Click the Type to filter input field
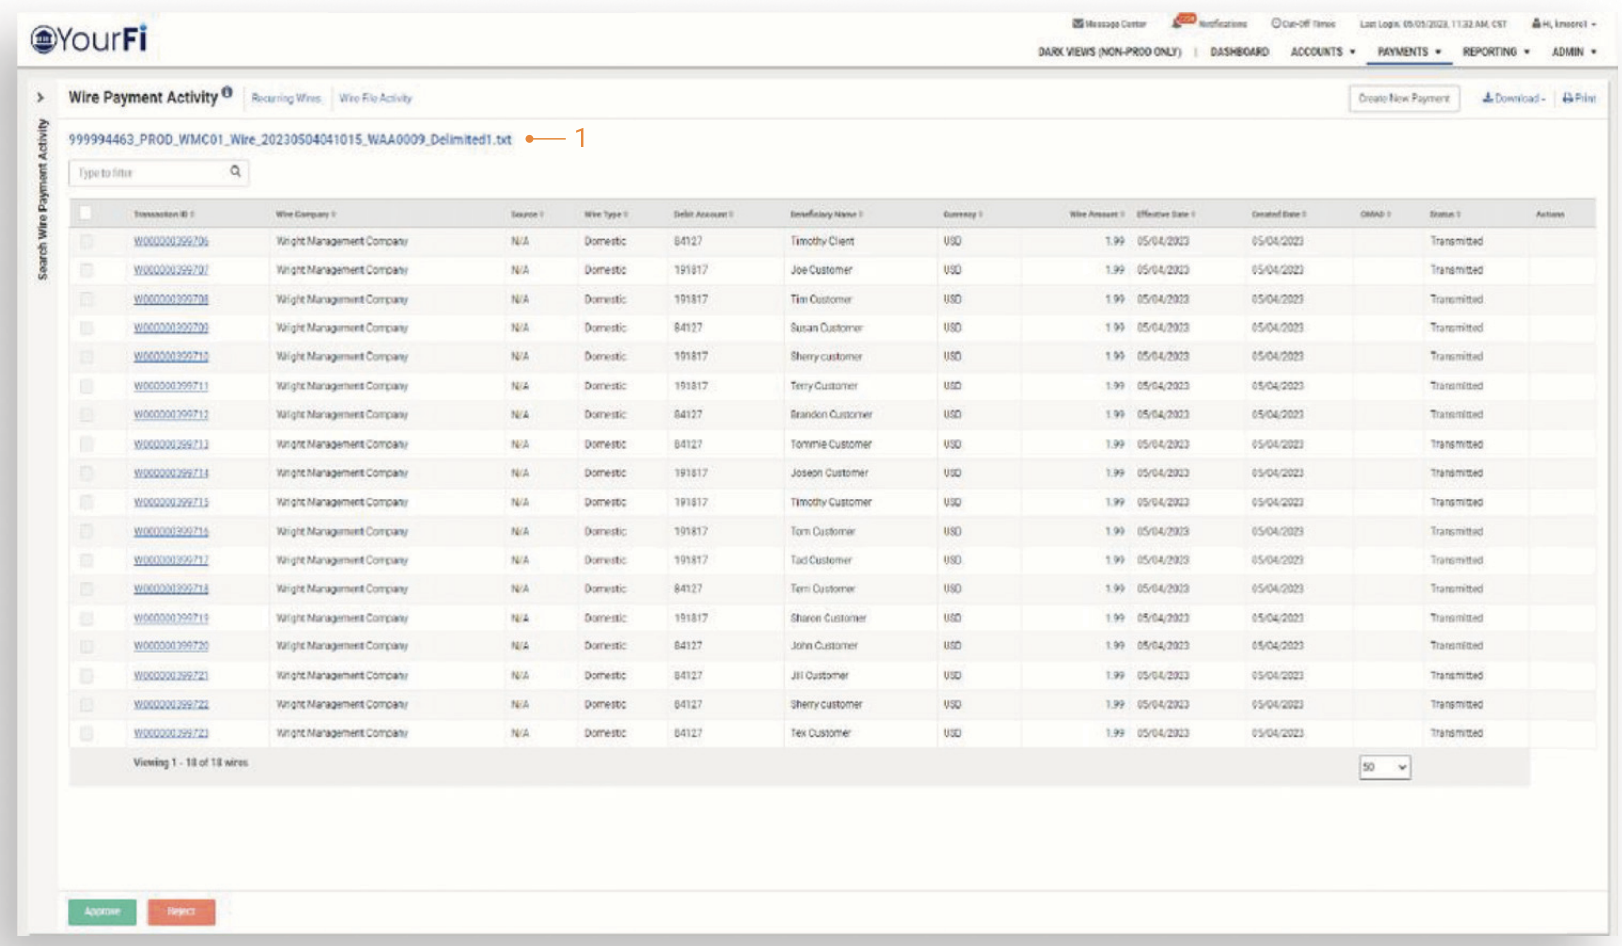This screenshot has height=946, width=1622. pos(150,173)
